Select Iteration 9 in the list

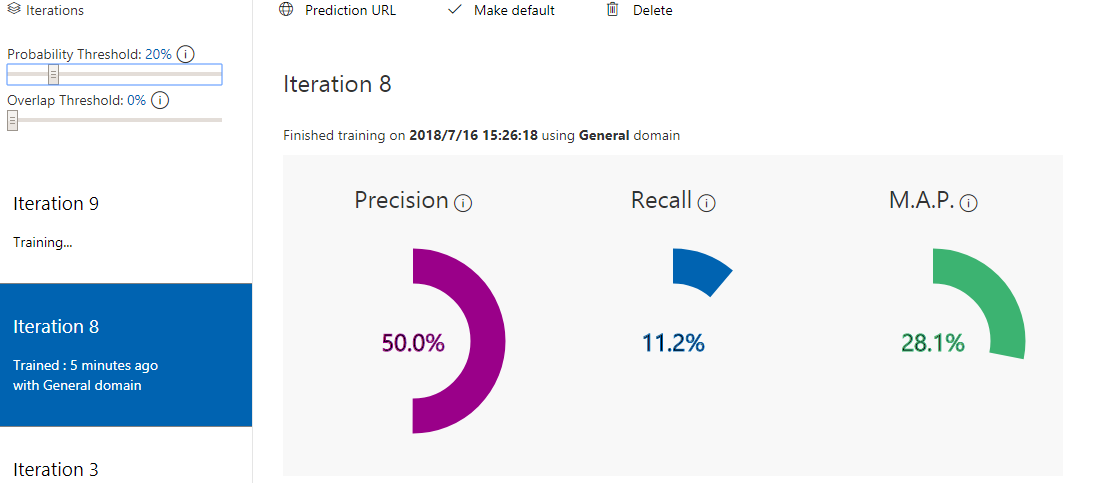56,204
